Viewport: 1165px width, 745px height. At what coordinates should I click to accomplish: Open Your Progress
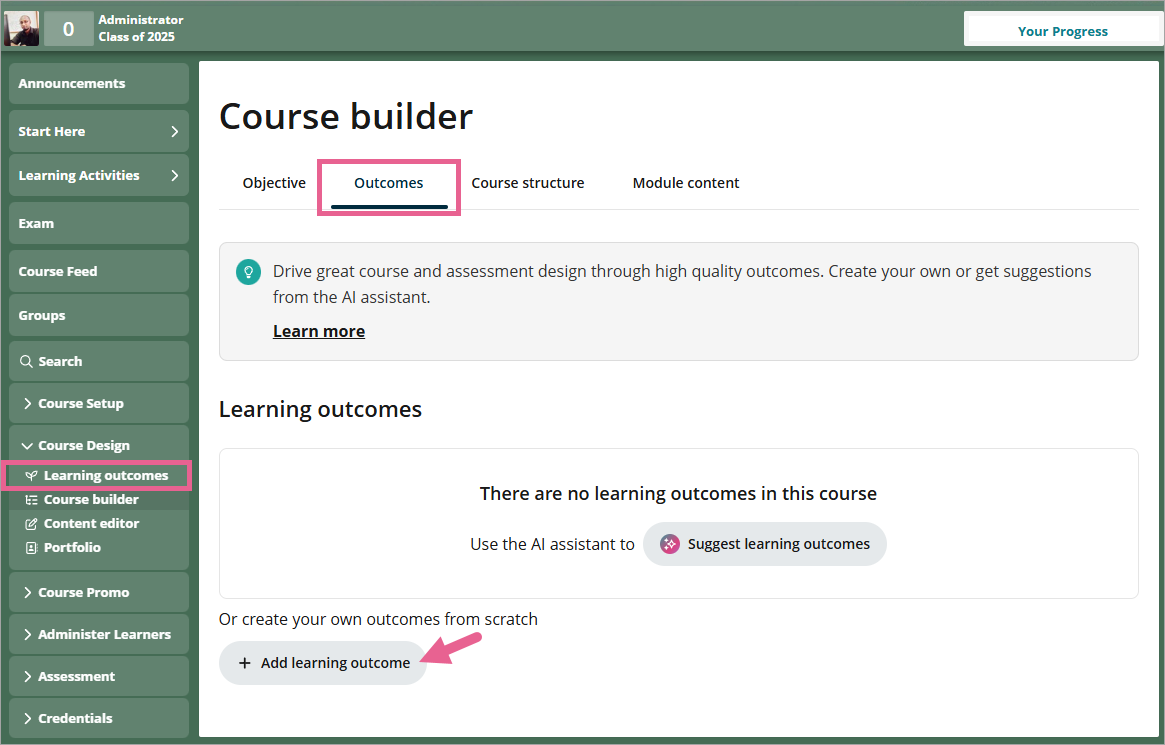pos(1062,30)
